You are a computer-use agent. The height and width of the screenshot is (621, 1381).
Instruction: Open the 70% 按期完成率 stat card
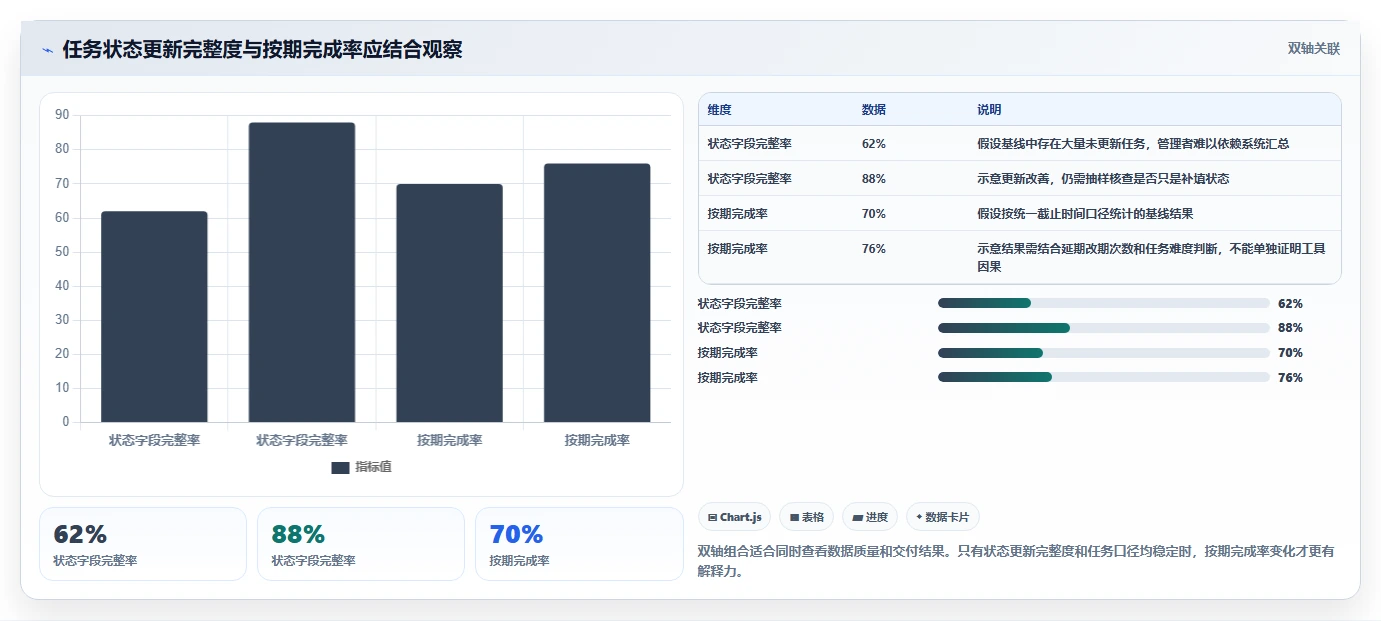pyautogui.click(x=579, y=544)
